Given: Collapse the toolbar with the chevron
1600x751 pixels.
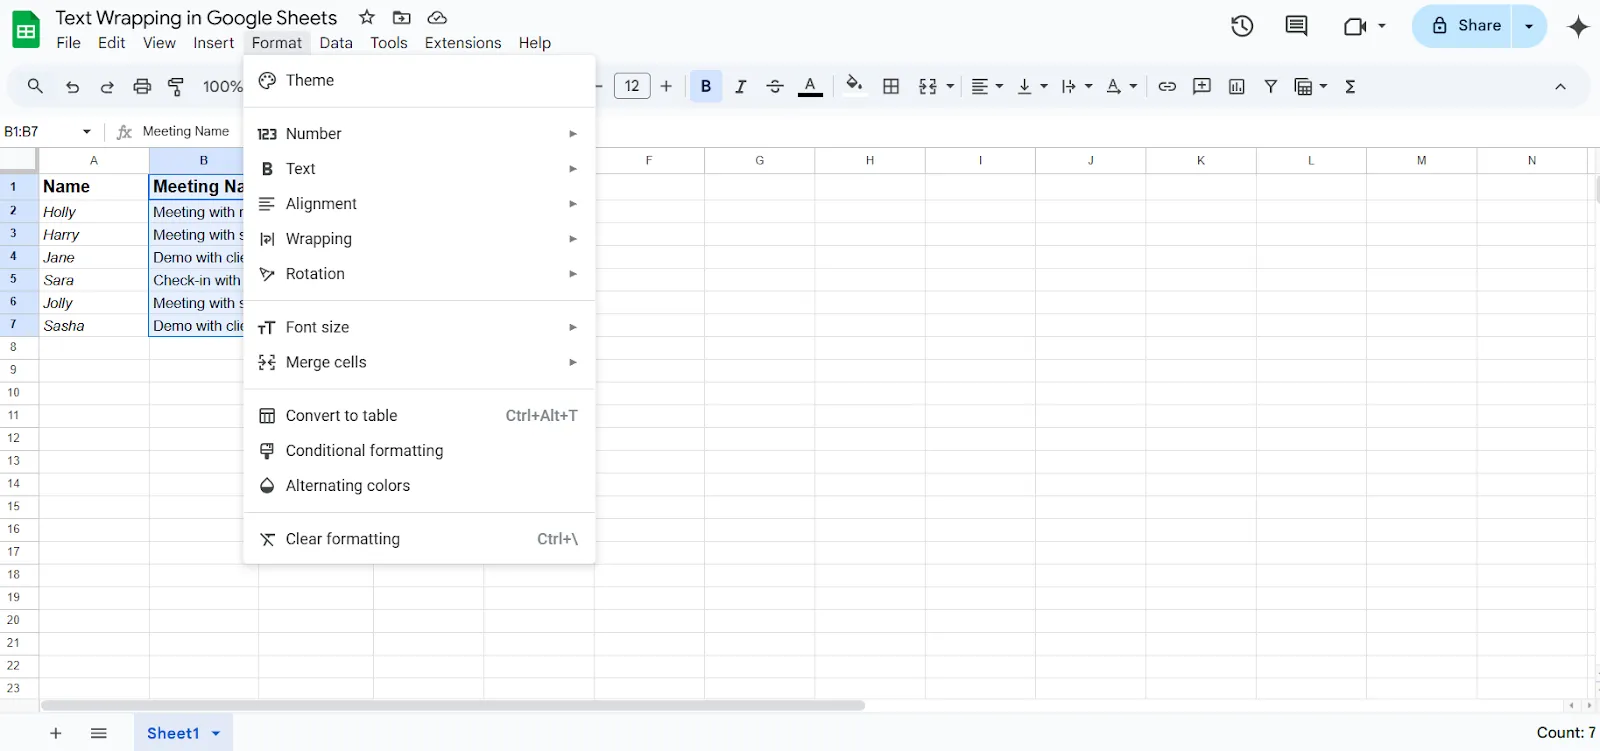Looking at the screenshot, I should click(1560, 87).
